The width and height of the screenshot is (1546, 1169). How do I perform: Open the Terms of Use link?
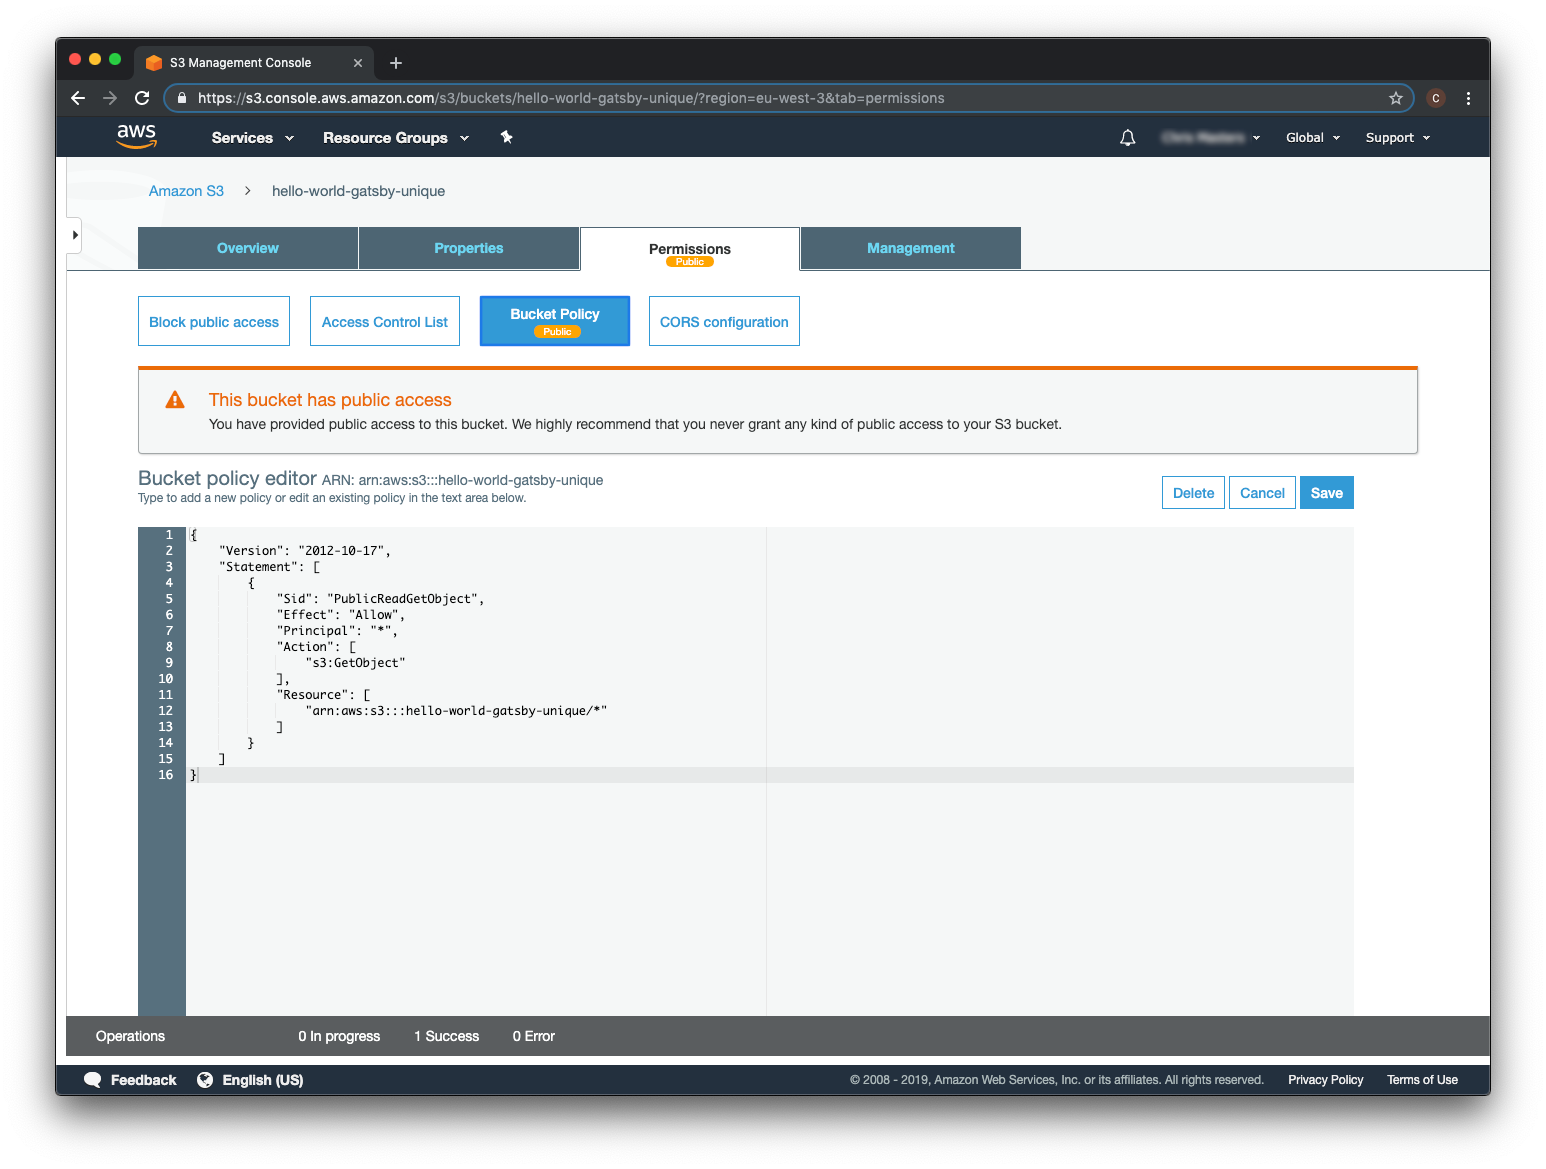(x=1422, y=1080)
